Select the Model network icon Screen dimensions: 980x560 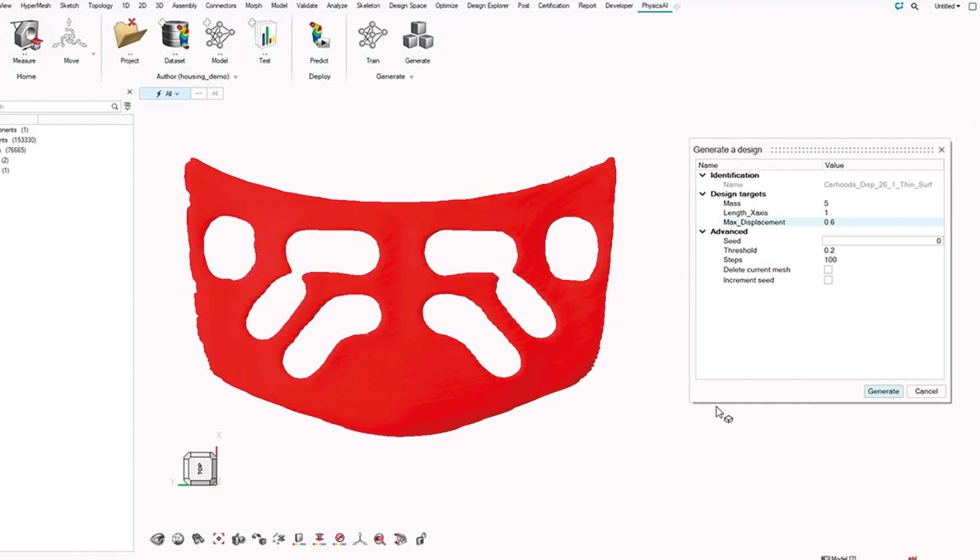coord(219,35)
